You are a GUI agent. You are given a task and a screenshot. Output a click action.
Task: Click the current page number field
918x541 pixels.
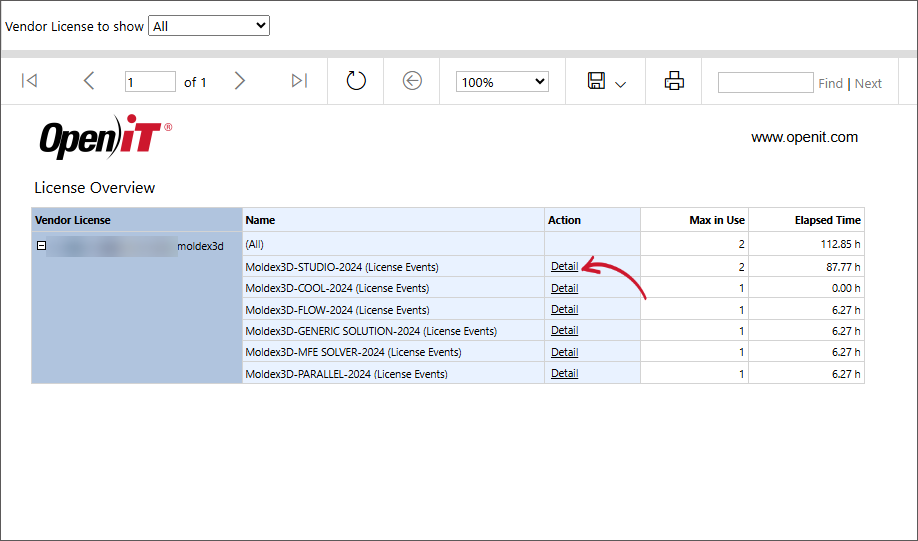point(150,82)
